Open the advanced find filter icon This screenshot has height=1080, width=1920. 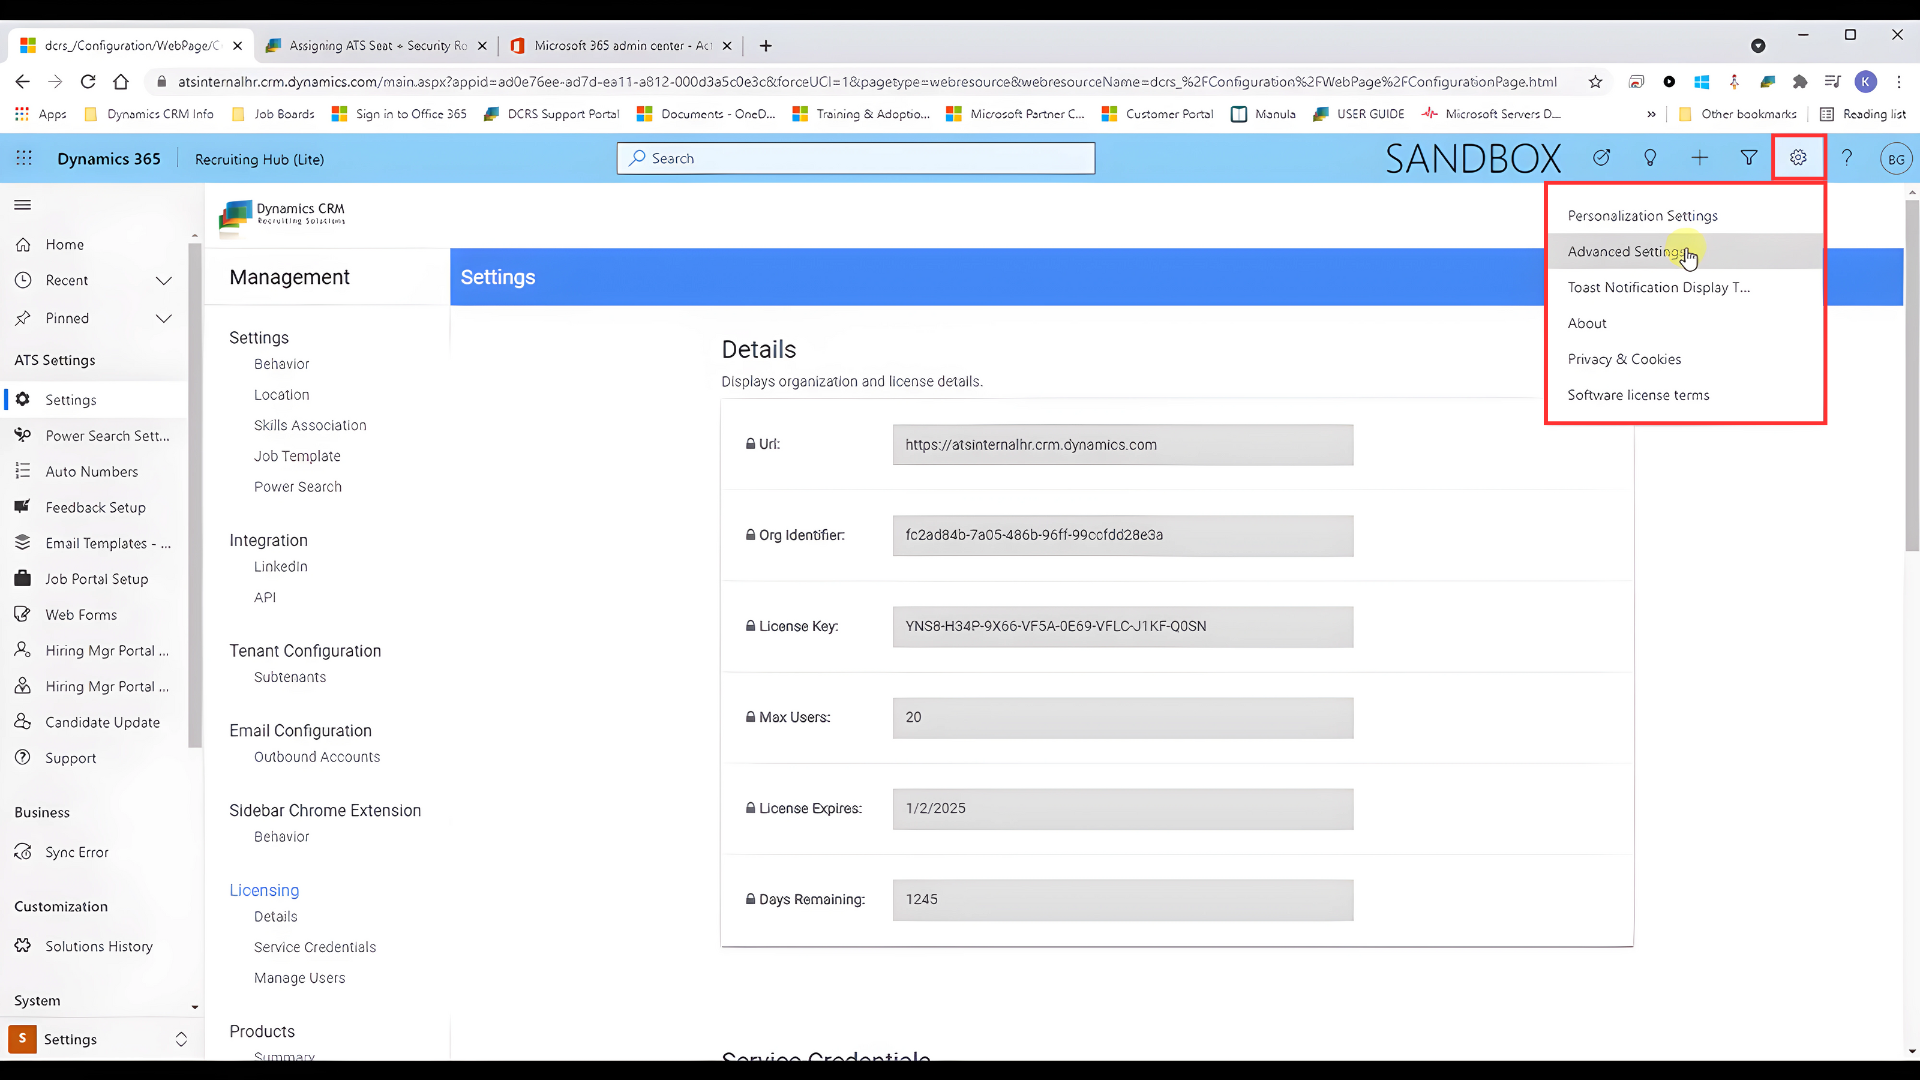[1749, 158]
